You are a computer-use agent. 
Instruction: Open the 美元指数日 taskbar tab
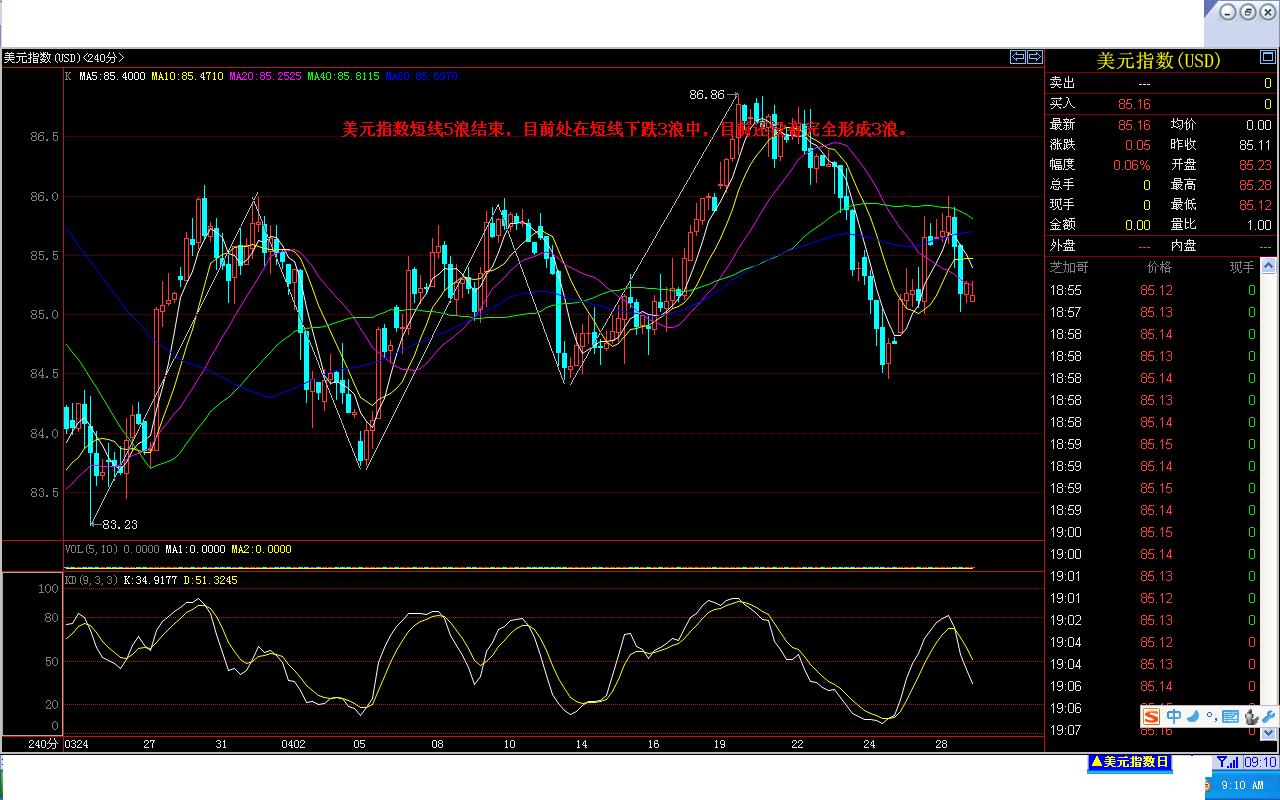click(1129, 762)
